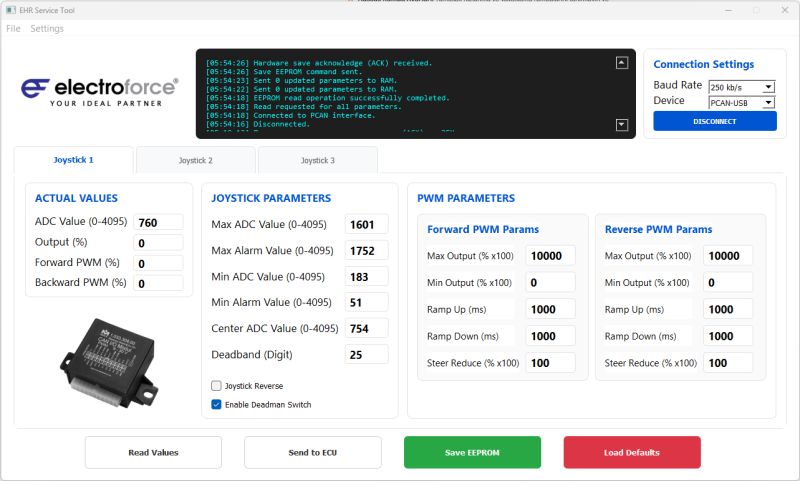The width and height of the screenshot is (800, 481).
Task: Click the Forward PWM Max Output field
Action: pos(551,256)
